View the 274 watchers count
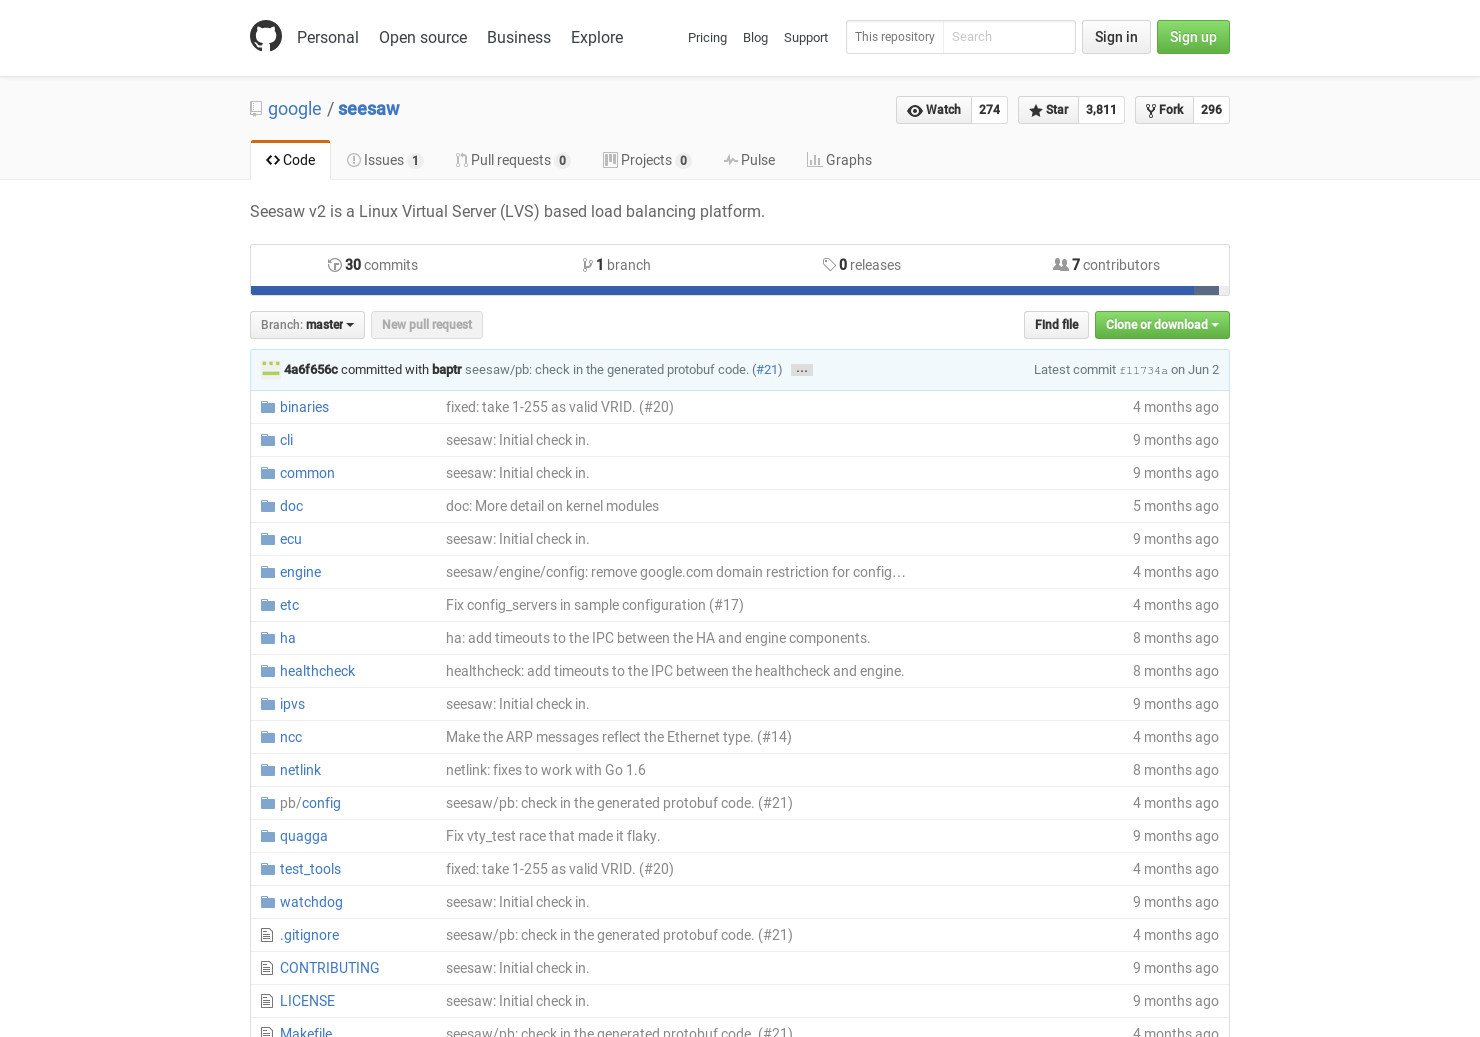The height and width of the screenshot is (1037, 1480). coord(989,110)
